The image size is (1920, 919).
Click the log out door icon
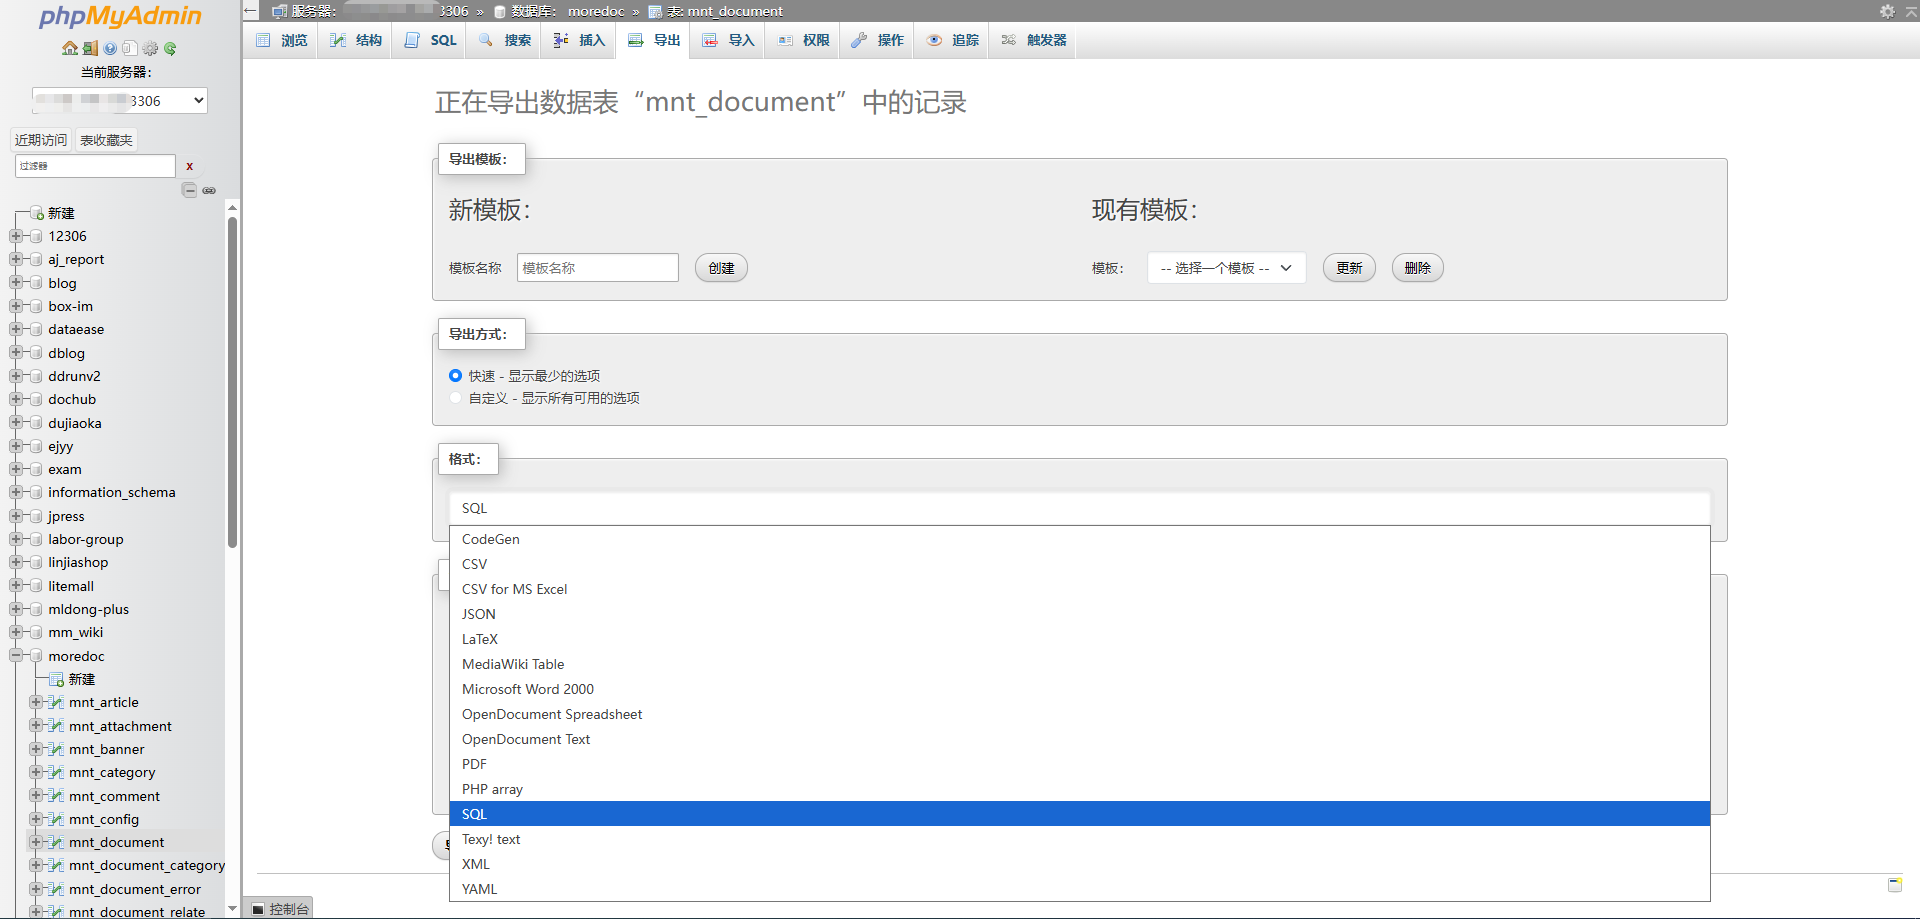(90, 48)
